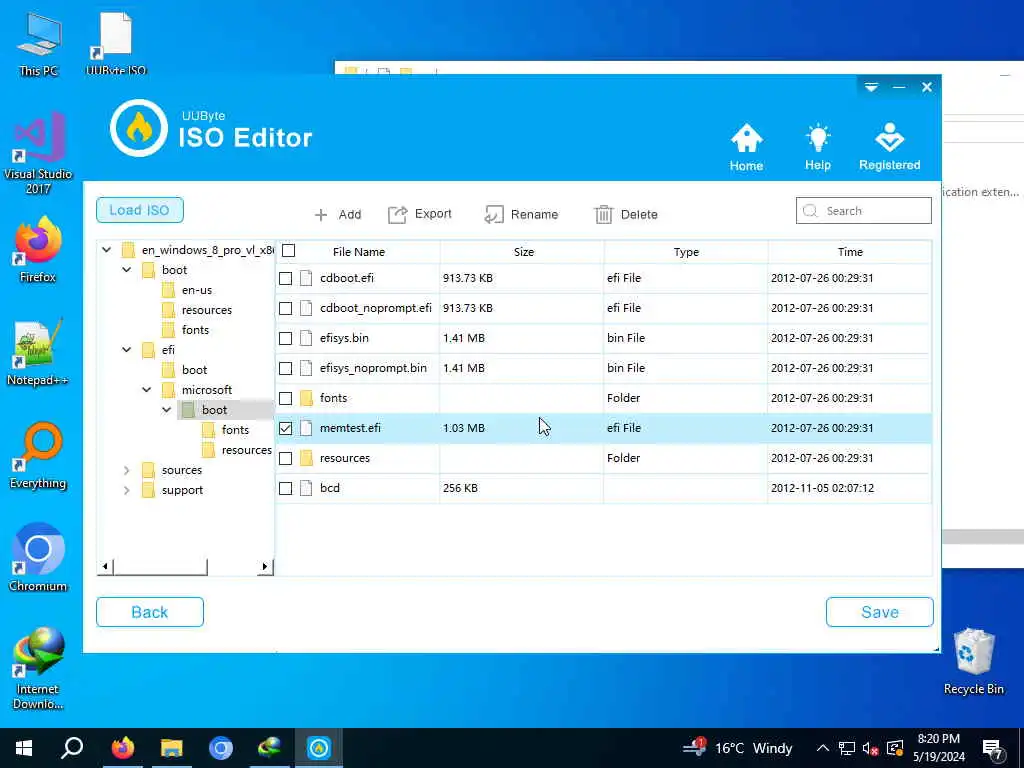
Task: Open the window dropdown menu arrow in title bar
Action: pyautogui.click(x=871, y=87)
